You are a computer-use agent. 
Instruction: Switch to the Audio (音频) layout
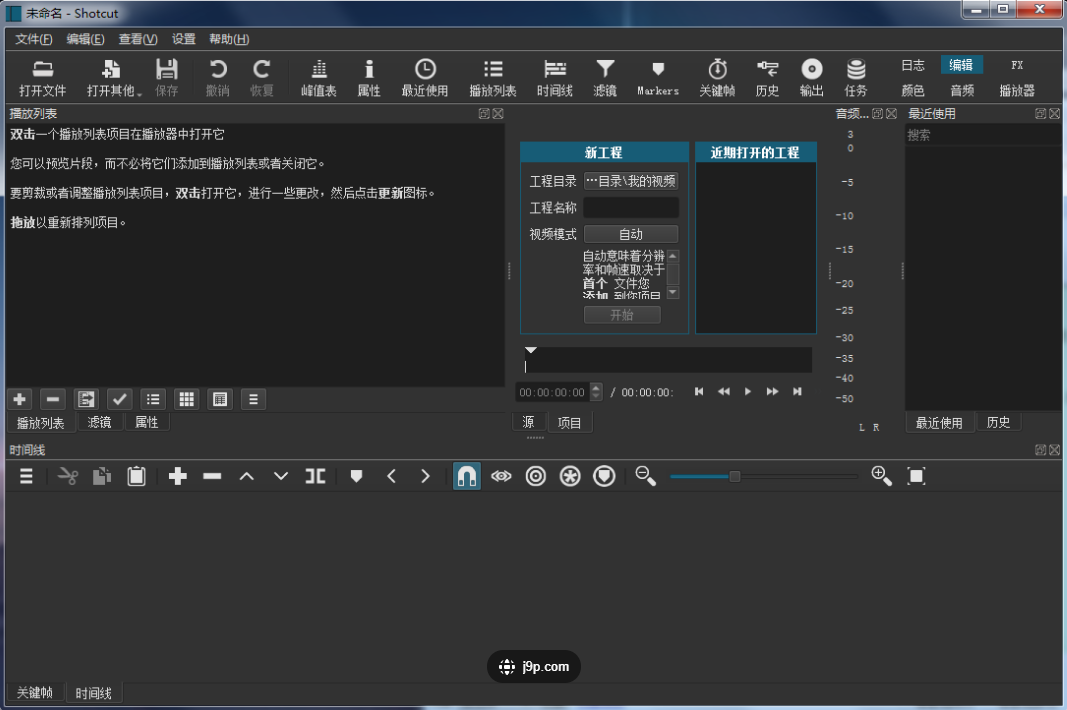tap(962, 91)
